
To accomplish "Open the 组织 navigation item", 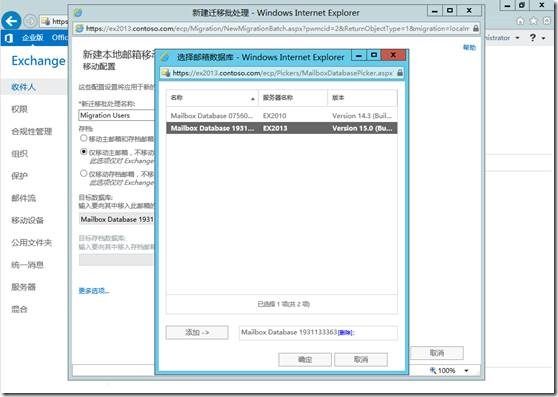I will point(19,154).
